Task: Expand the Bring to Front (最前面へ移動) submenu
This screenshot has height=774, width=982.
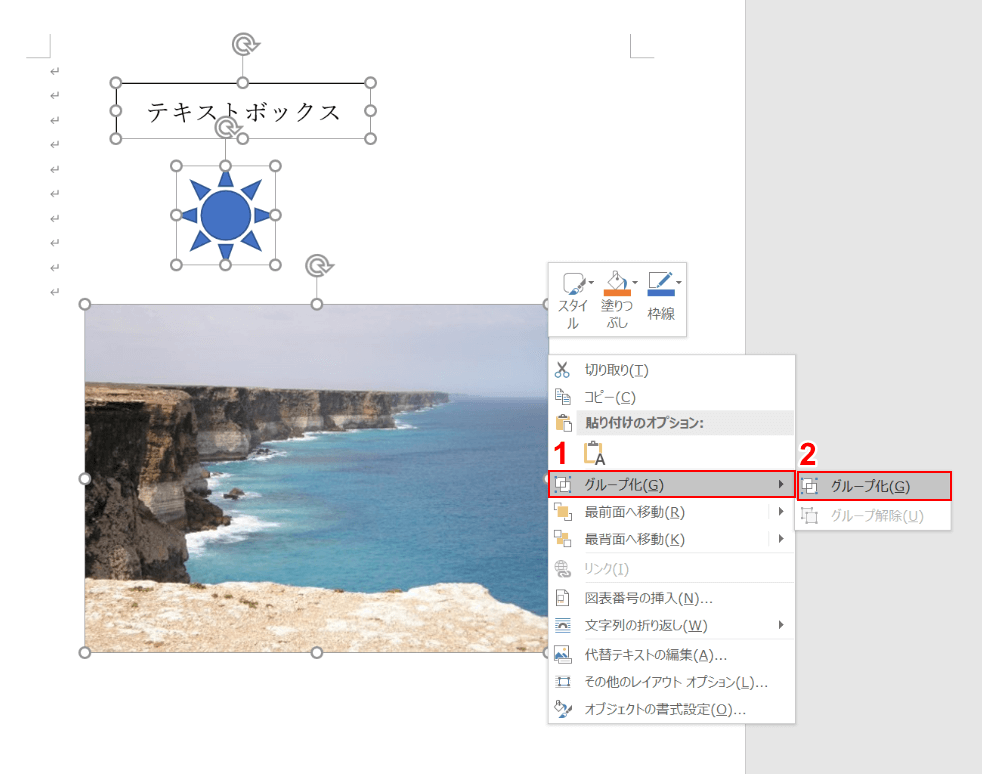Action: 781,512
